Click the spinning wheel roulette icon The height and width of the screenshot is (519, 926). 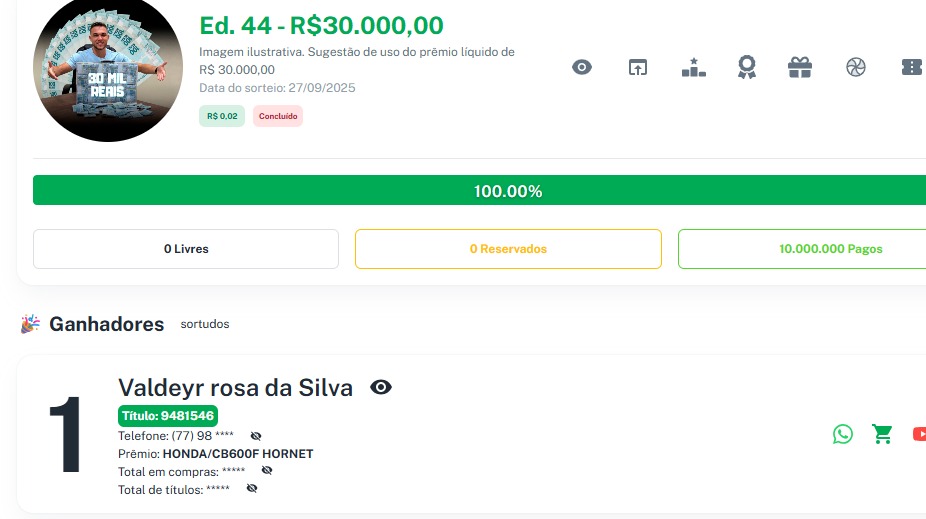(x=855, y=67)
